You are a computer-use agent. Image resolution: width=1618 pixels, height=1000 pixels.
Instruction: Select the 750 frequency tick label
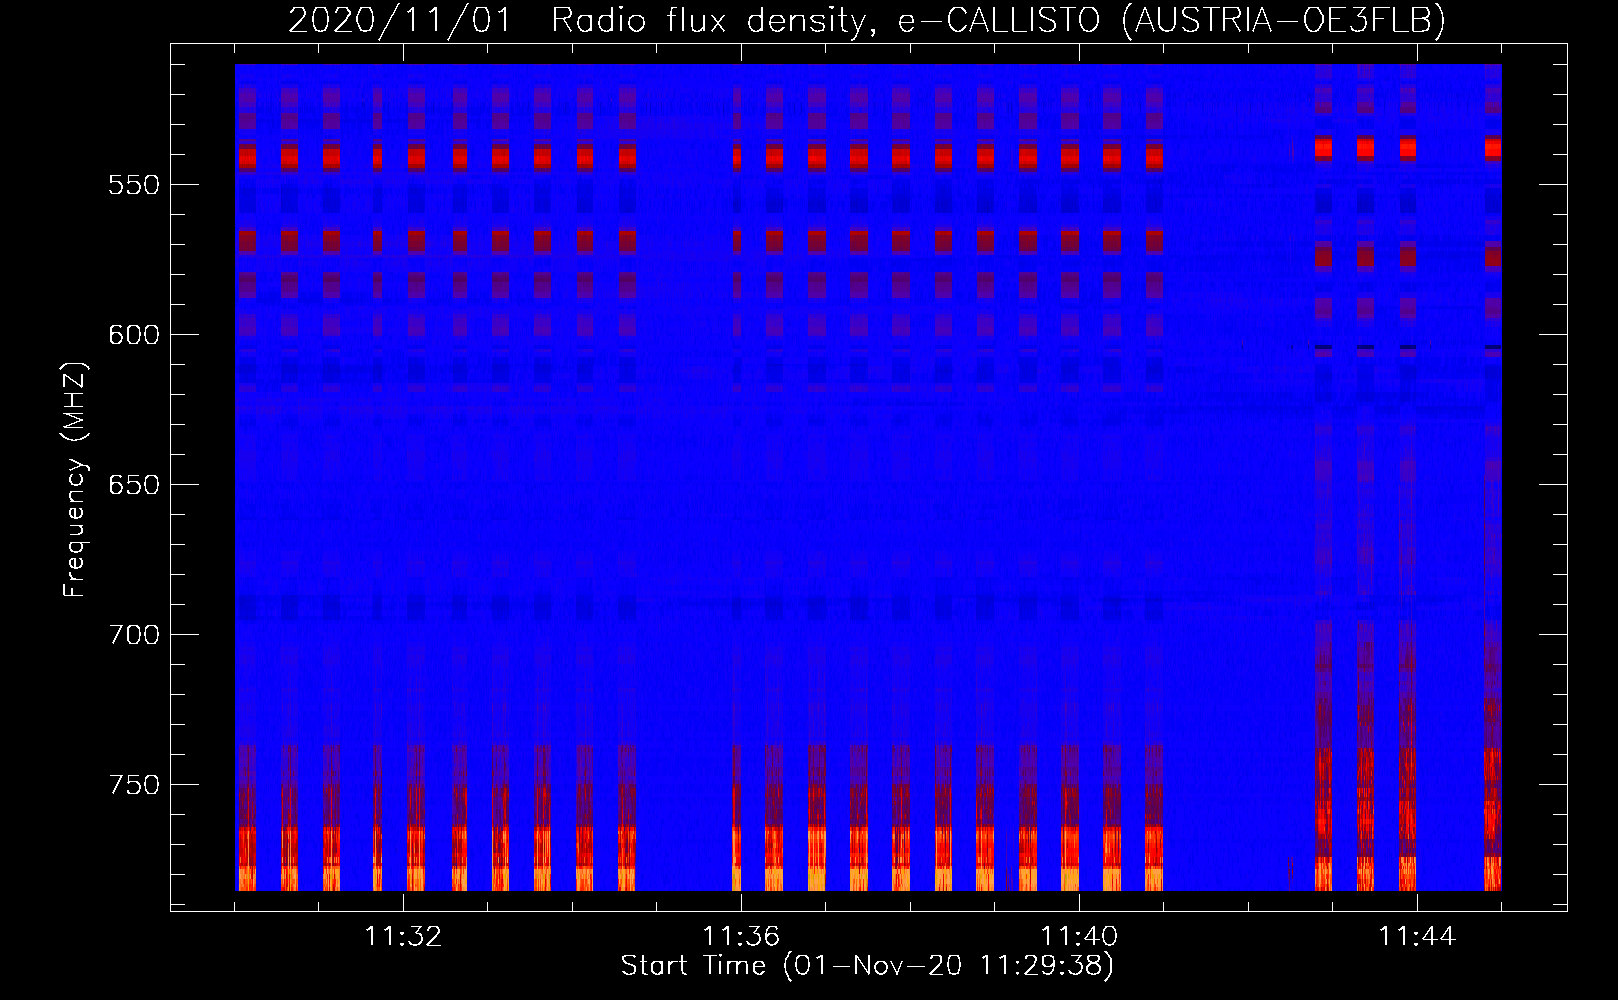pyautogui.click(x=134, y=786)
